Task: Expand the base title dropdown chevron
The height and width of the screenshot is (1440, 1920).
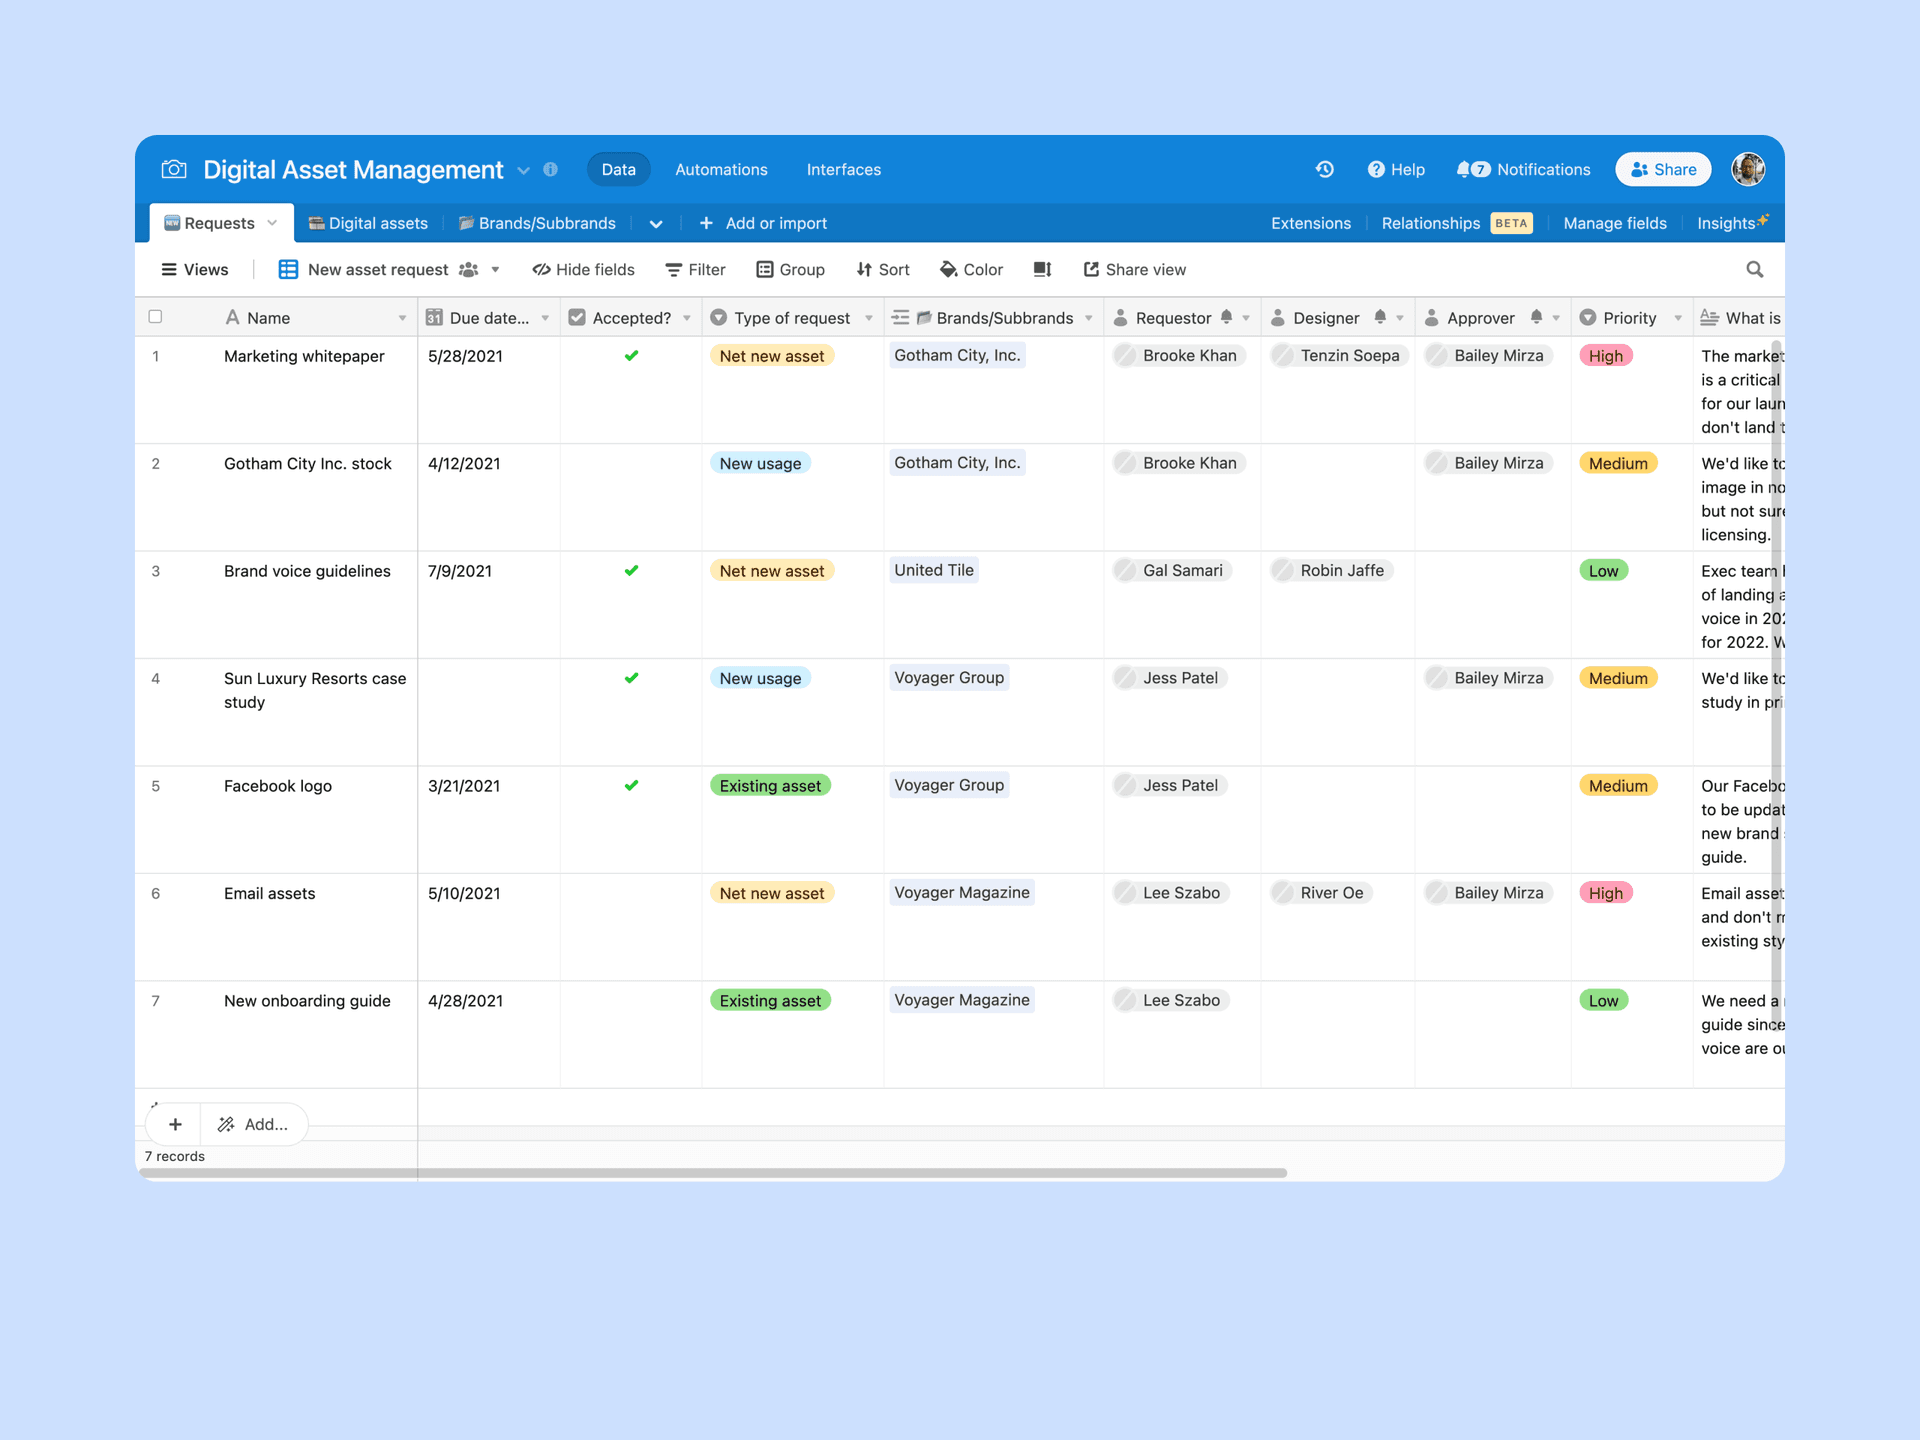Action: tap(523, 170)
